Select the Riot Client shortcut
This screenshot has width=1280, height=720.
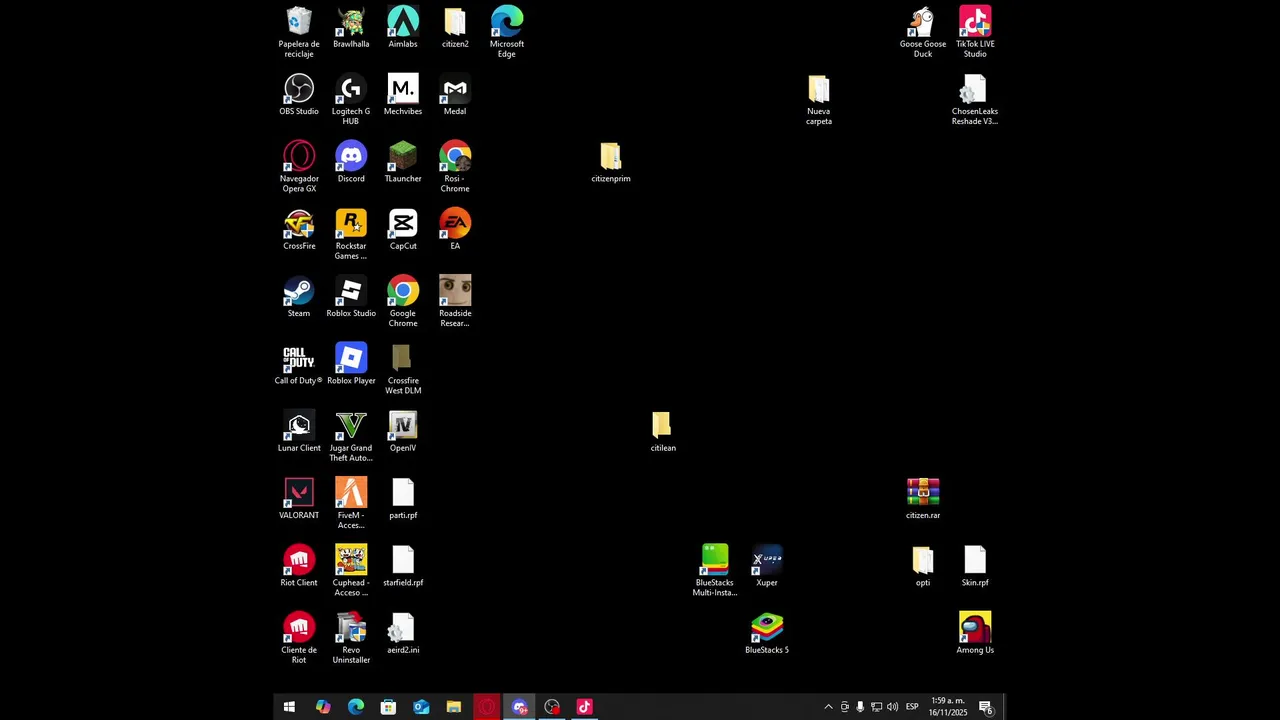(x=299, y=565)
